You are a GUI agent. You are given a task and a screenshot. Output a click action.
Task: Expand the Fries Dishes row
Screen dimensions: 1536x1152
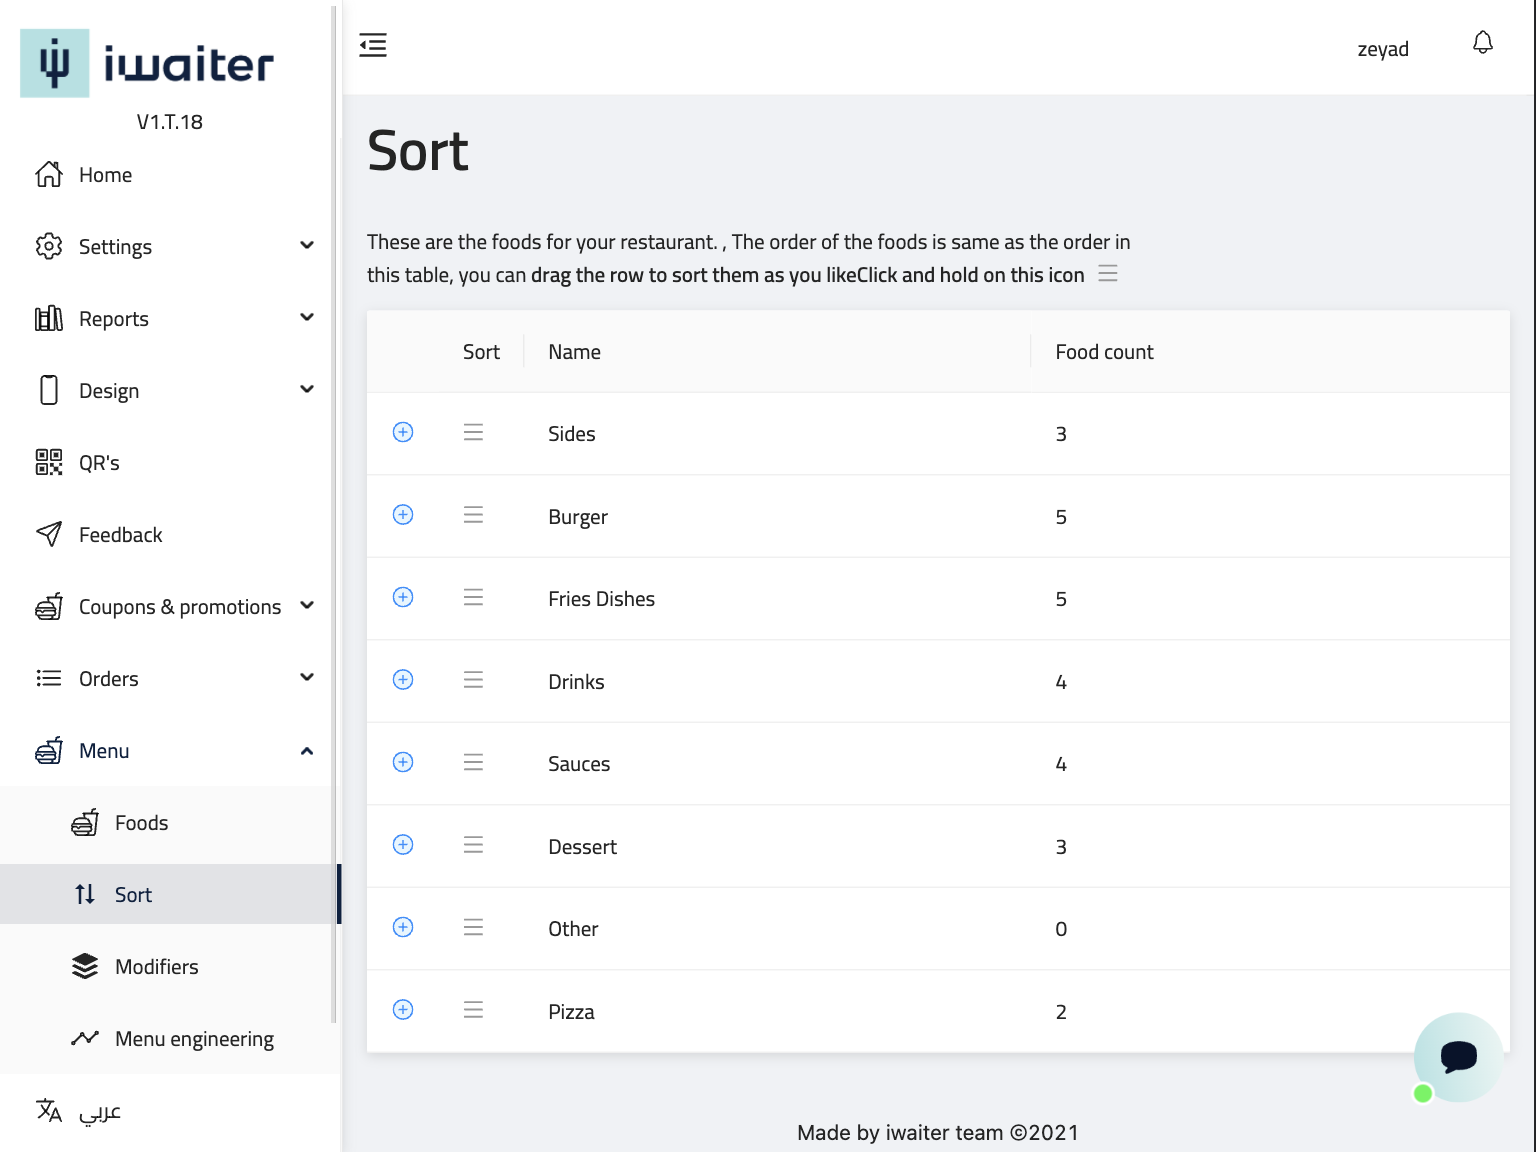pos(403,597)
